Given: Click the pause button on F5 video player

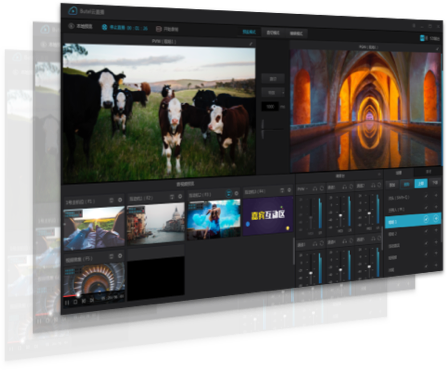Looking at the screenshot, I should coord(67,302).
